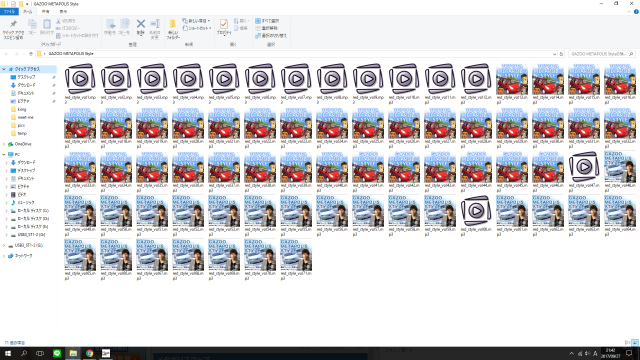Click Select none in the ribbon
The width and height of the screenshot is (640, 360).
click(x=267, y=28)
